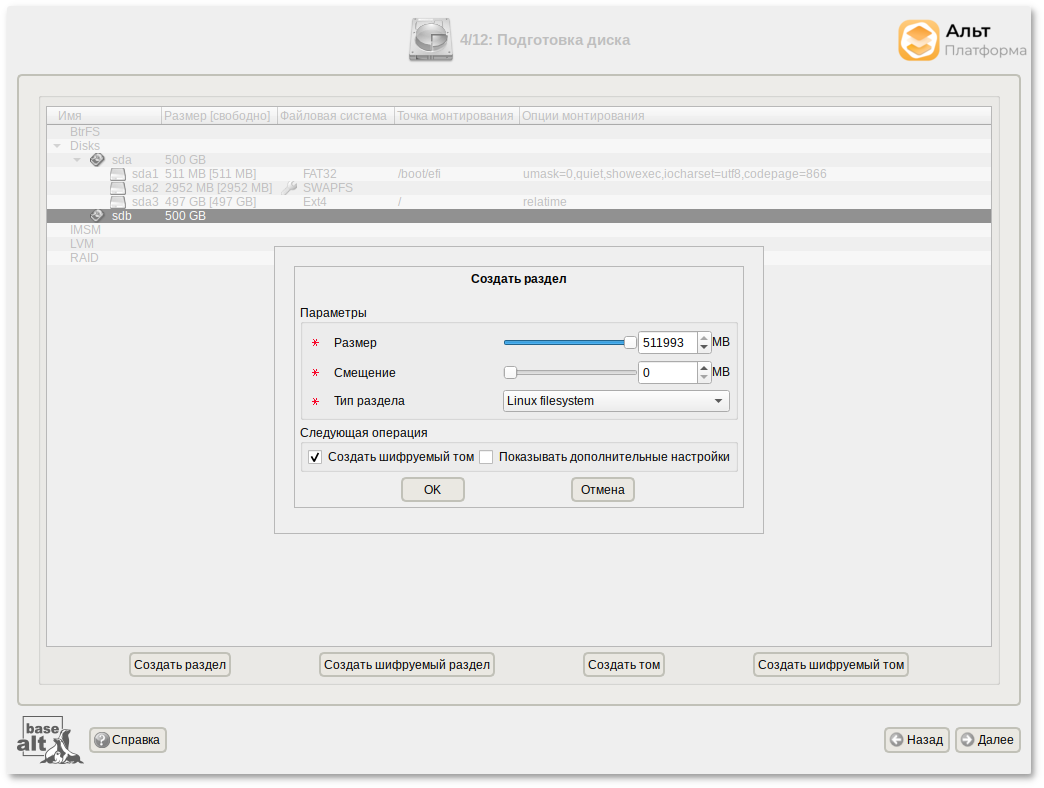
Task: Click the BaseALT logo
Action: coord(49,740)
